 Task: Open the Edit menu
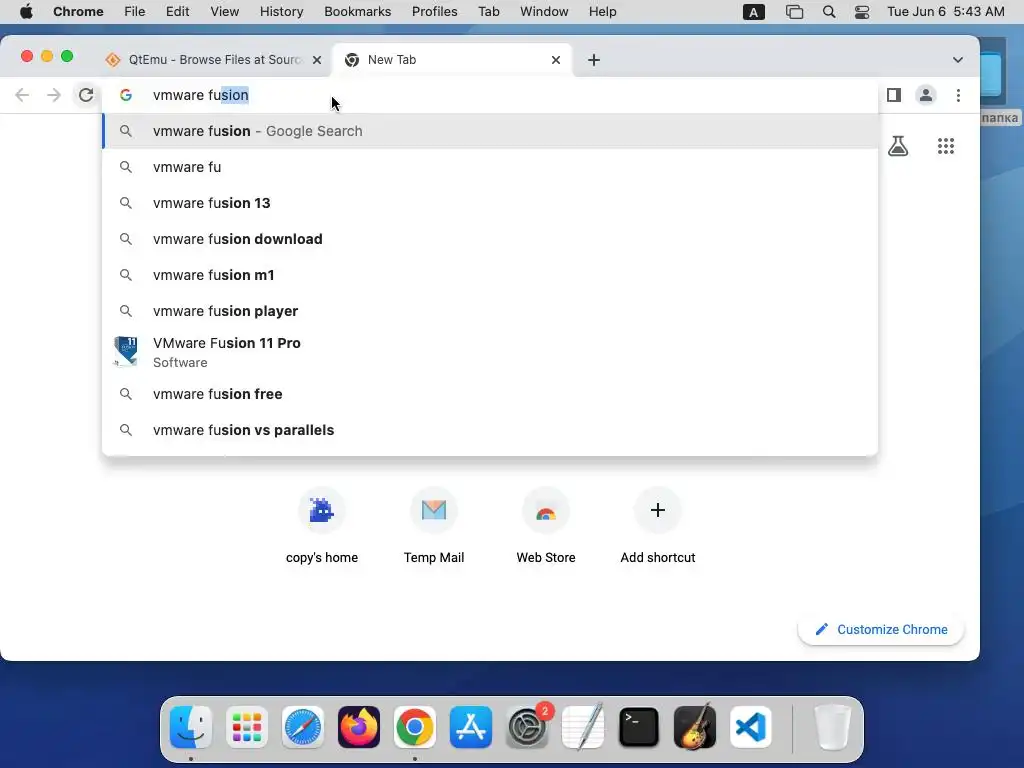click(177, 12)
